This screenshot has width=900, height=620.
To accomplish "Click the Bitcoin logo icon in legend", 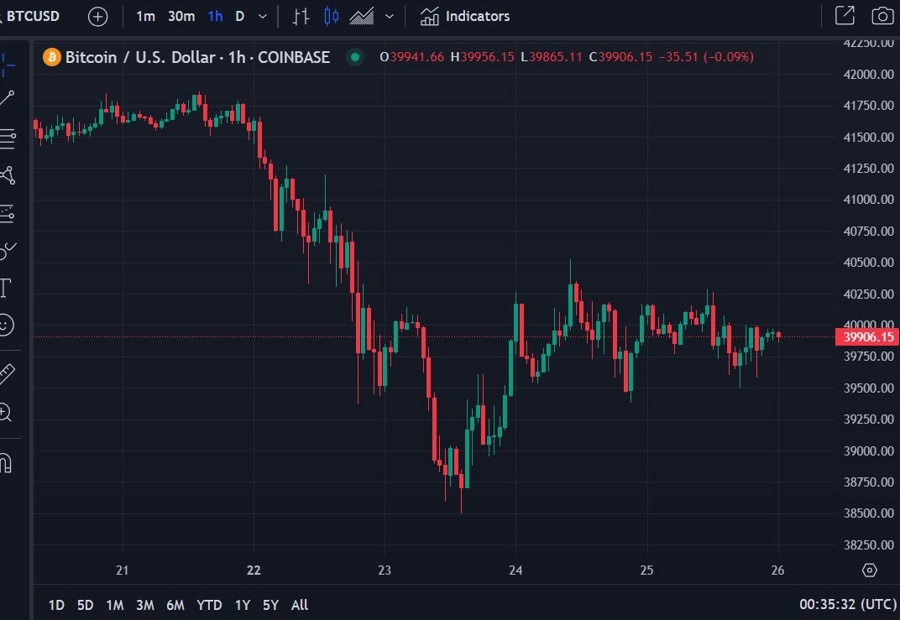I will coord(52,57).
